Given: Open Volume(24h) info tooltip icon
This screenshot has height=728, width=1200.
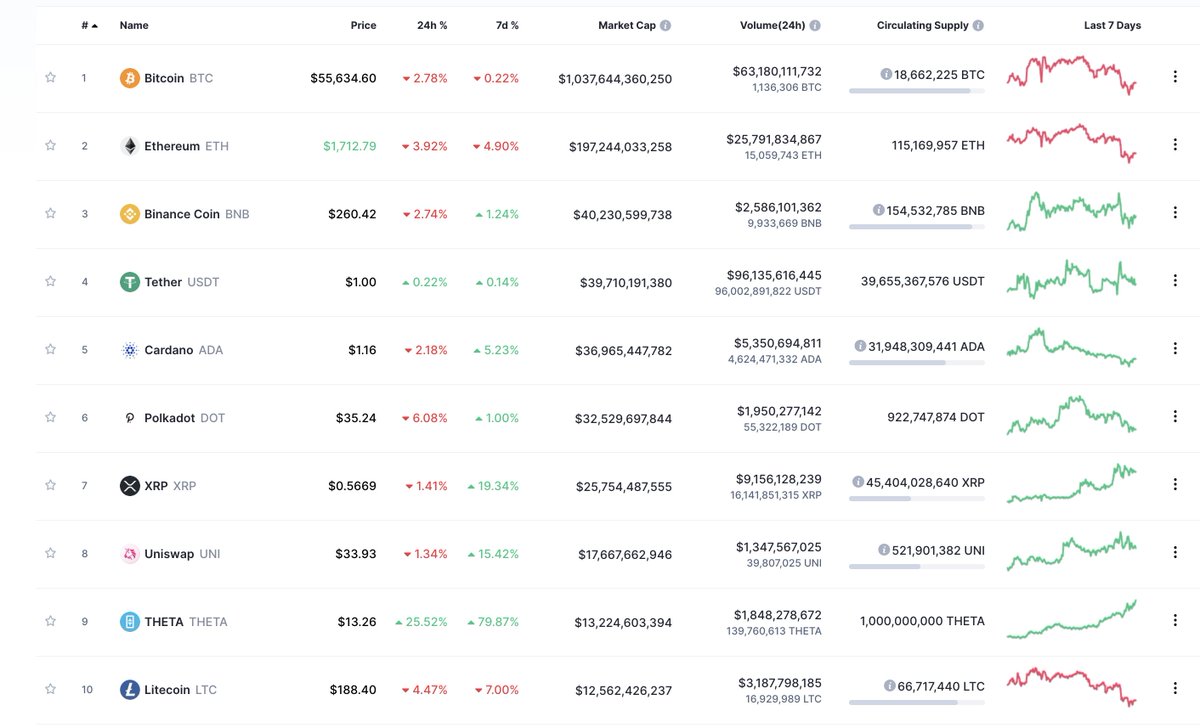Looking at the screenshot, I should click(815, 26).
